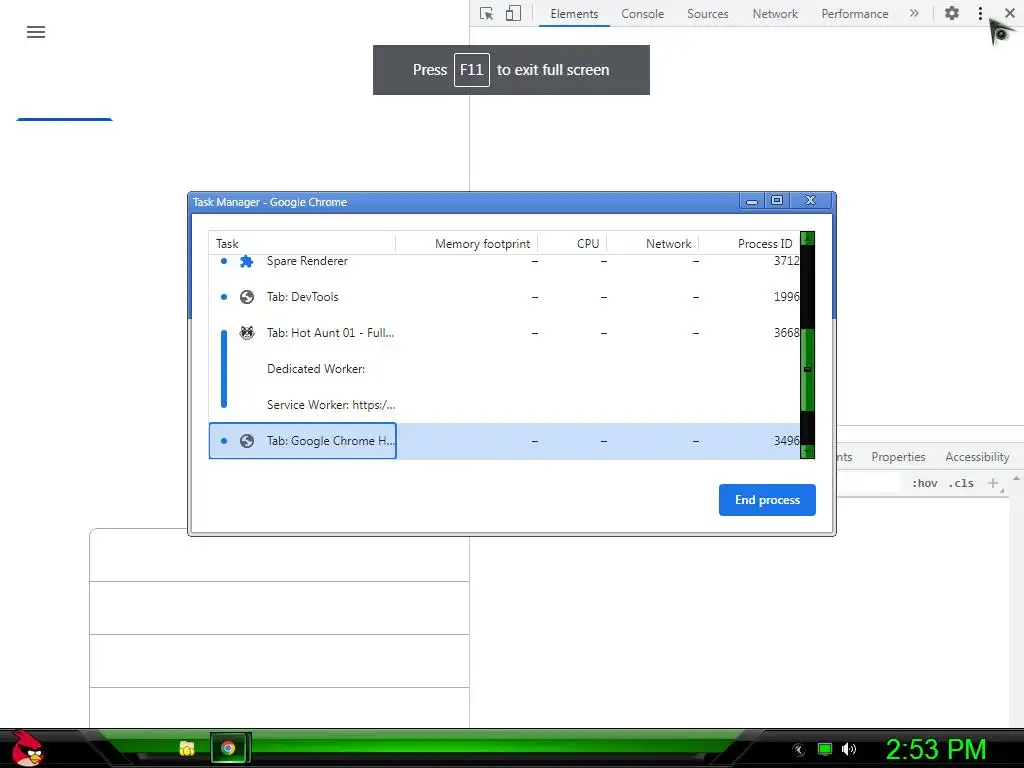Viewport: 1024px width, 768px height.
Task: Toggle the .cls element classes option
Action: pos(961,483)
